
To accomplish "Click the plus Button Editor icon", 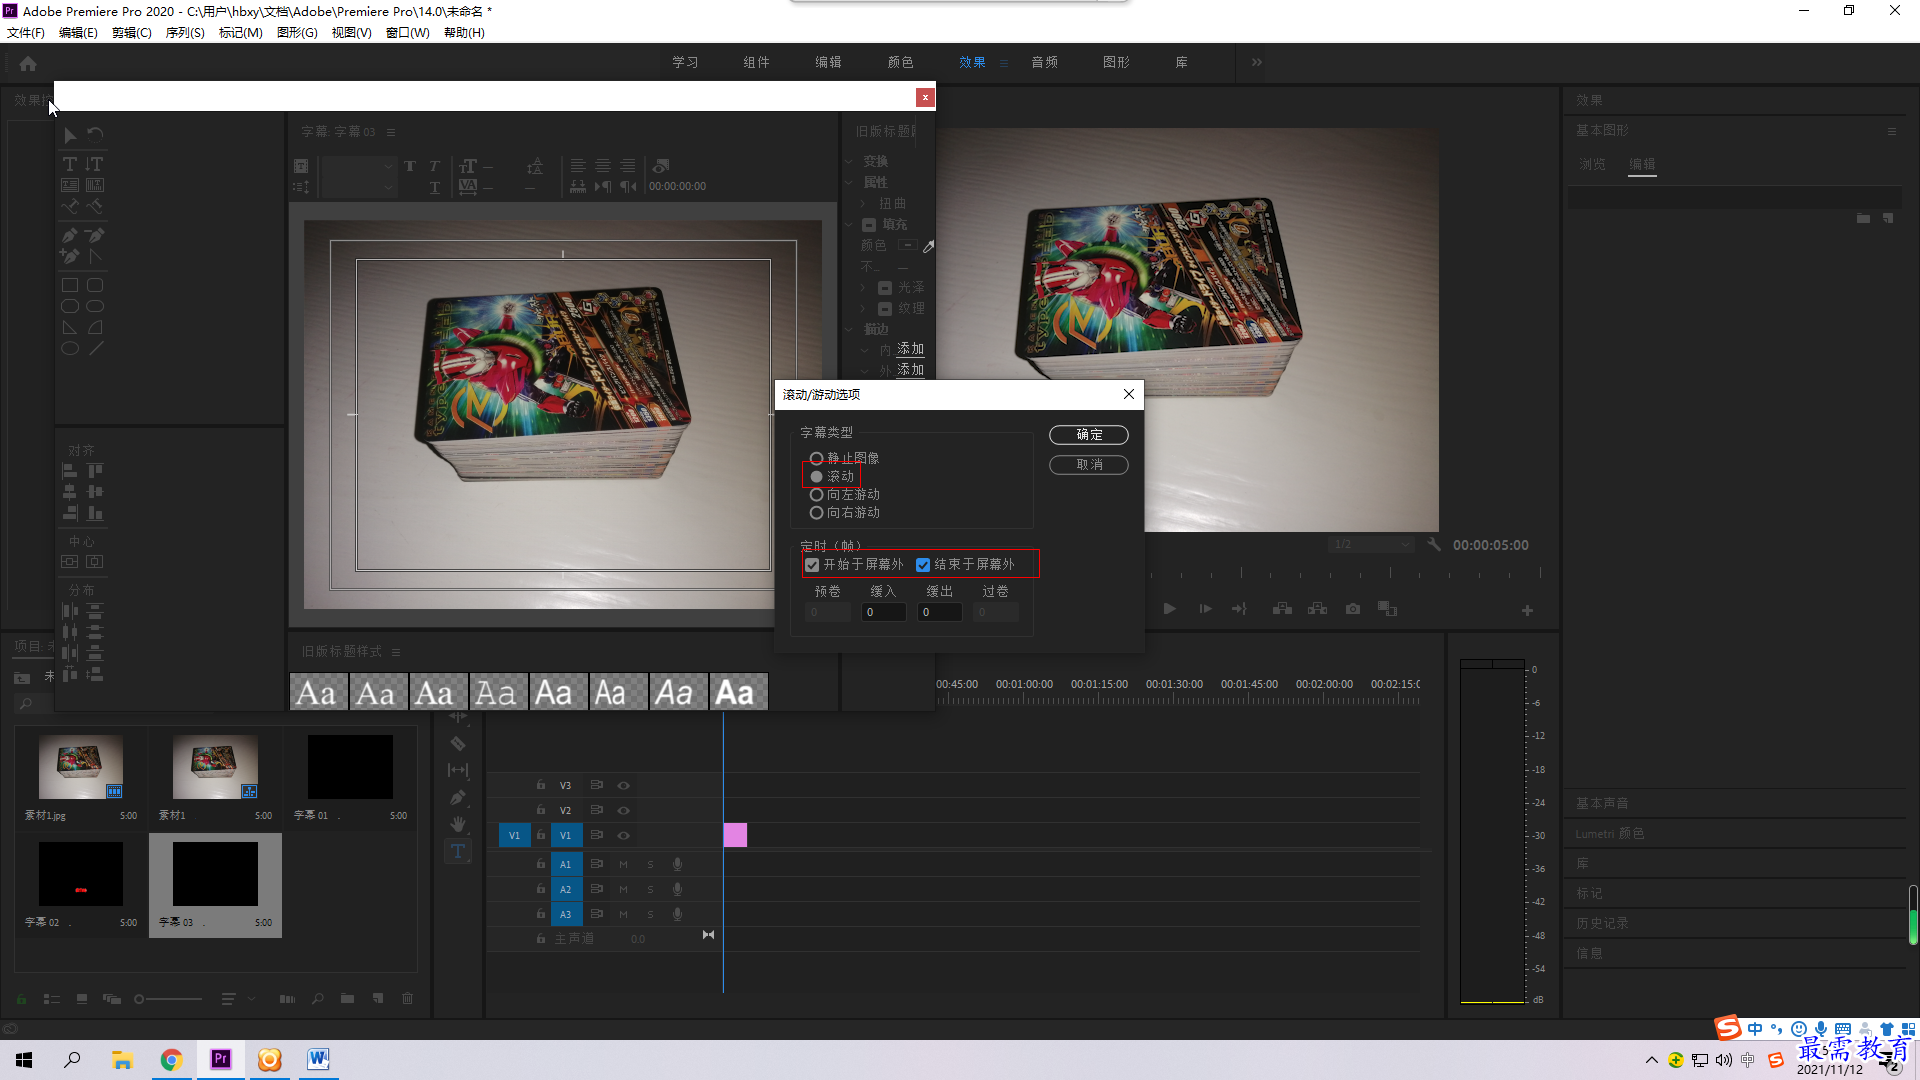I will tap(1527, 610).
